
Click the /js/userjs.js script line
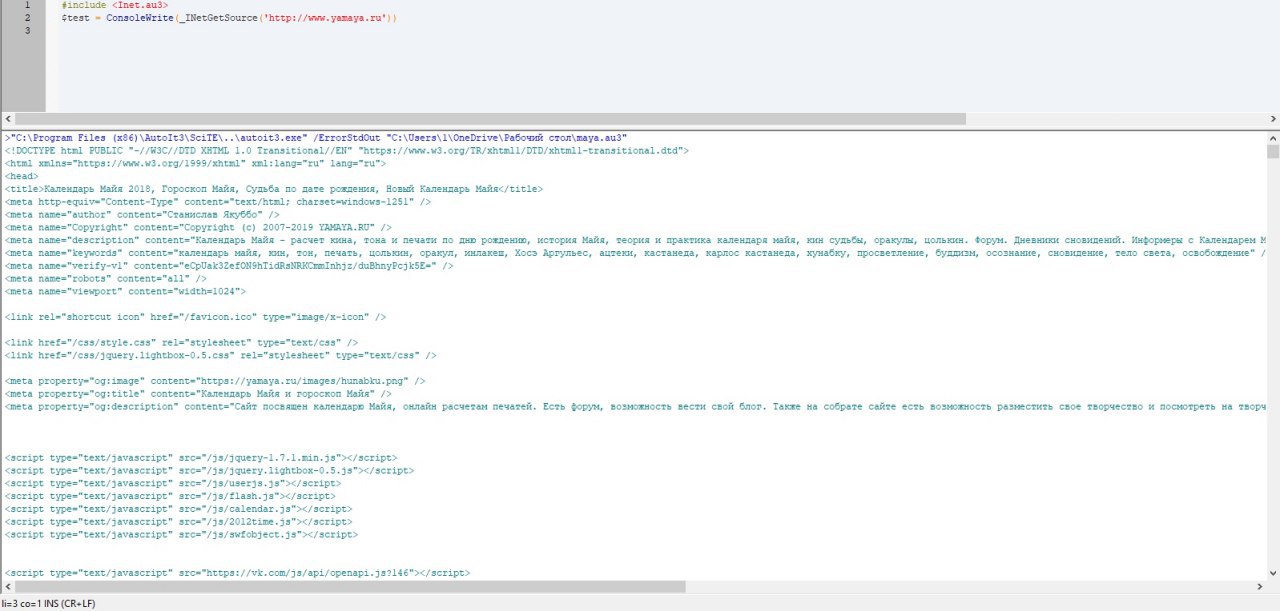point(173,483)
